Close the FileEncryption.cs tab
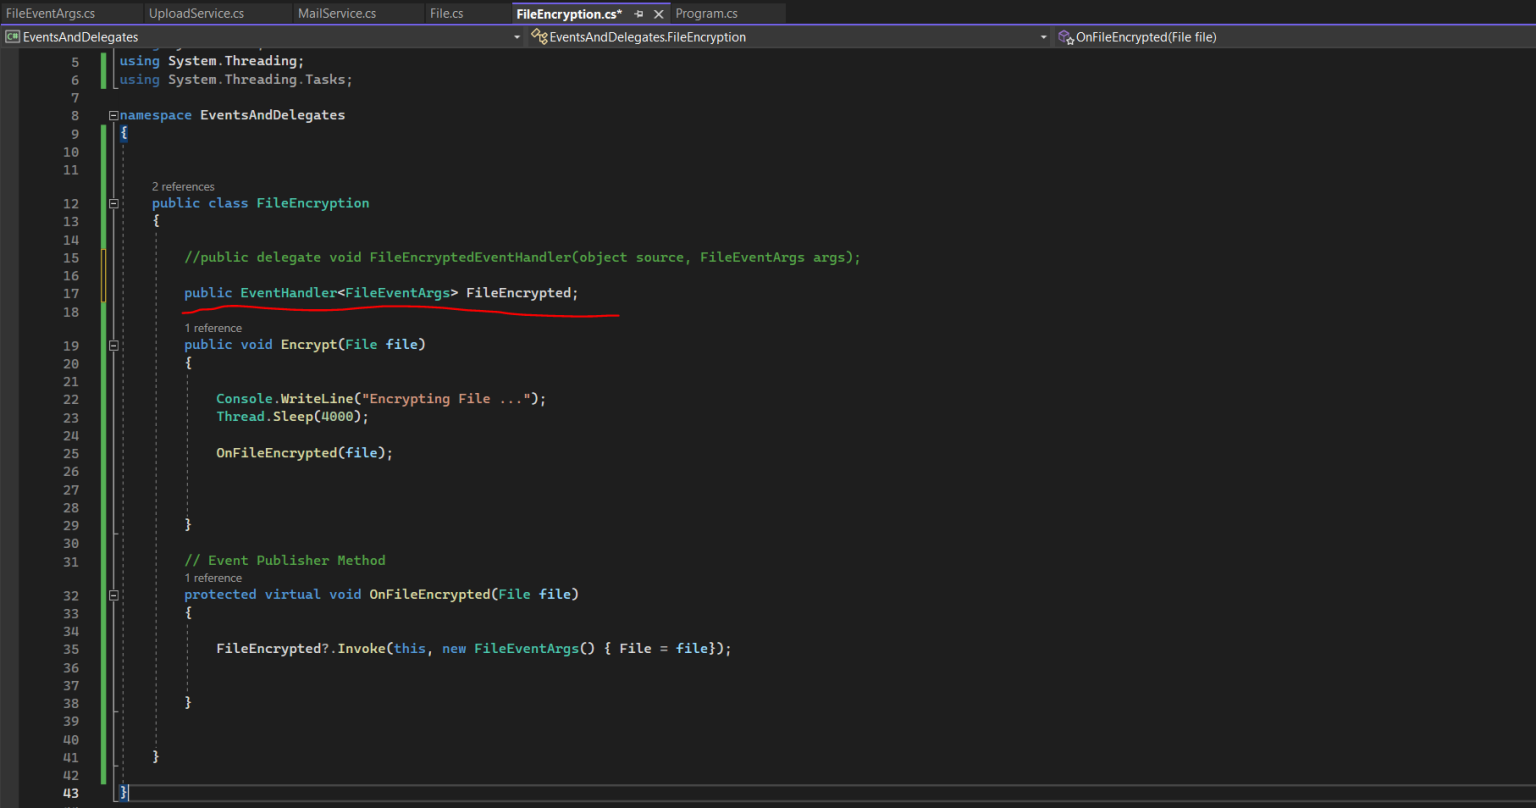The width and height of the screenshot is (1536, 808). [x=658, y=14]
